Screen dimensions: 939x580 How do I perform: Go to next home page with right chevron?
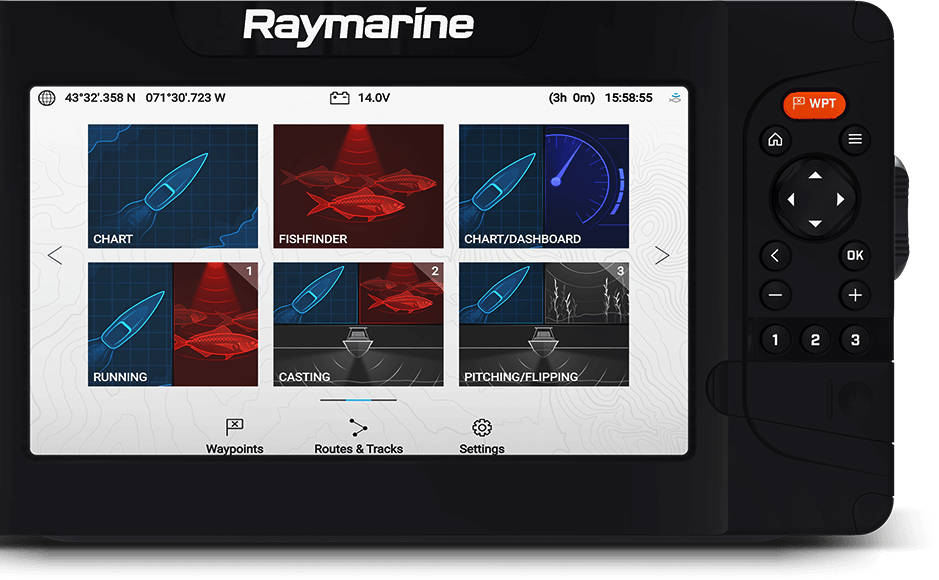tap(662, 256)
